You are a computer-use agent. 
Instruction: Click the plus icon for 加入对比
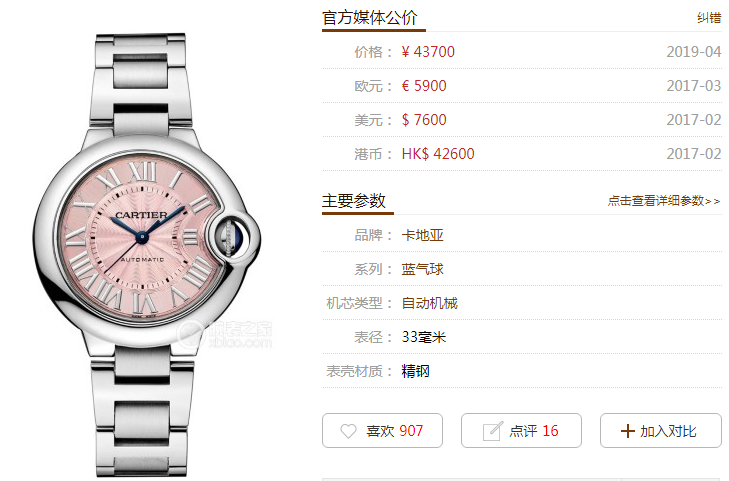click(627, 431)
